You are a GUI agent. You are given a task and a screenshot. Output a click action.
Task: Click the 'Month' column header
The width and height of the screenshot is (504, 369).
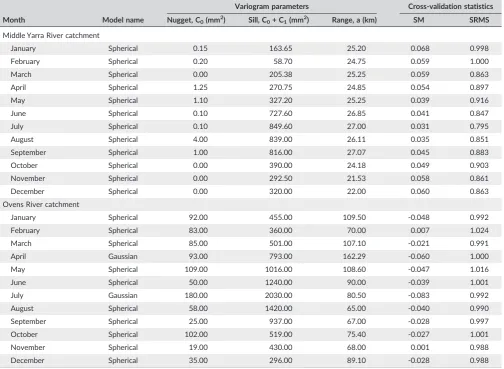click(x=14, y=20)
